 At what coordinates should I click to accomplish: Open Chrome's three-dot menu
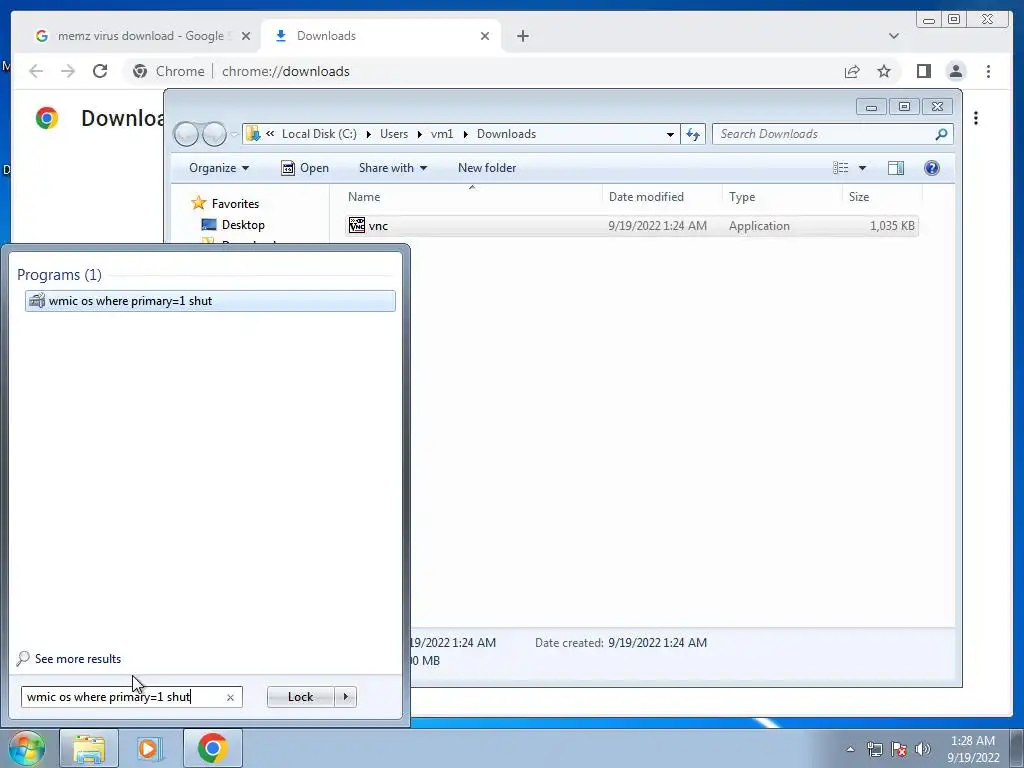(x=988, y=71)
